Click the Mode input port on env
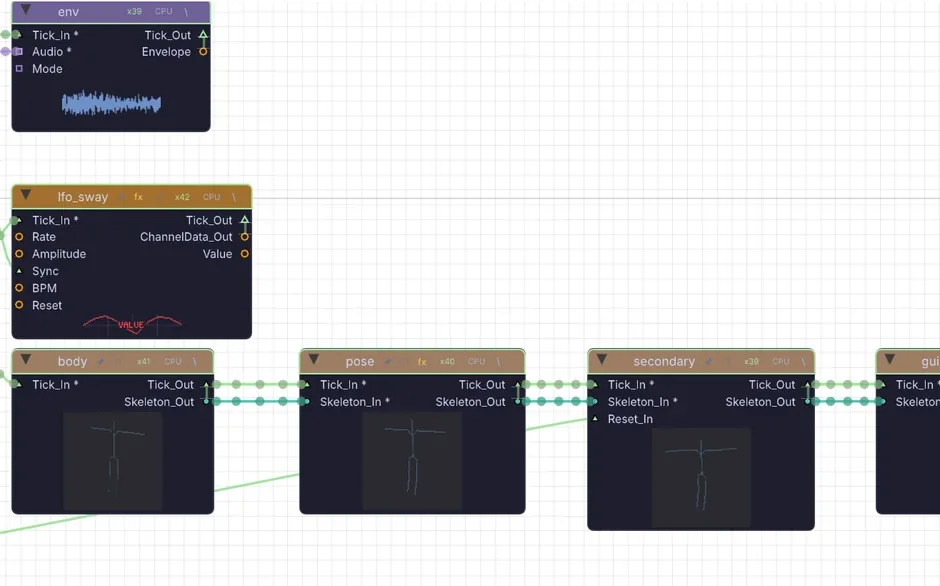The height and width of the screenshot is (586, 940). pyautogui.click(x=19, y=68)
